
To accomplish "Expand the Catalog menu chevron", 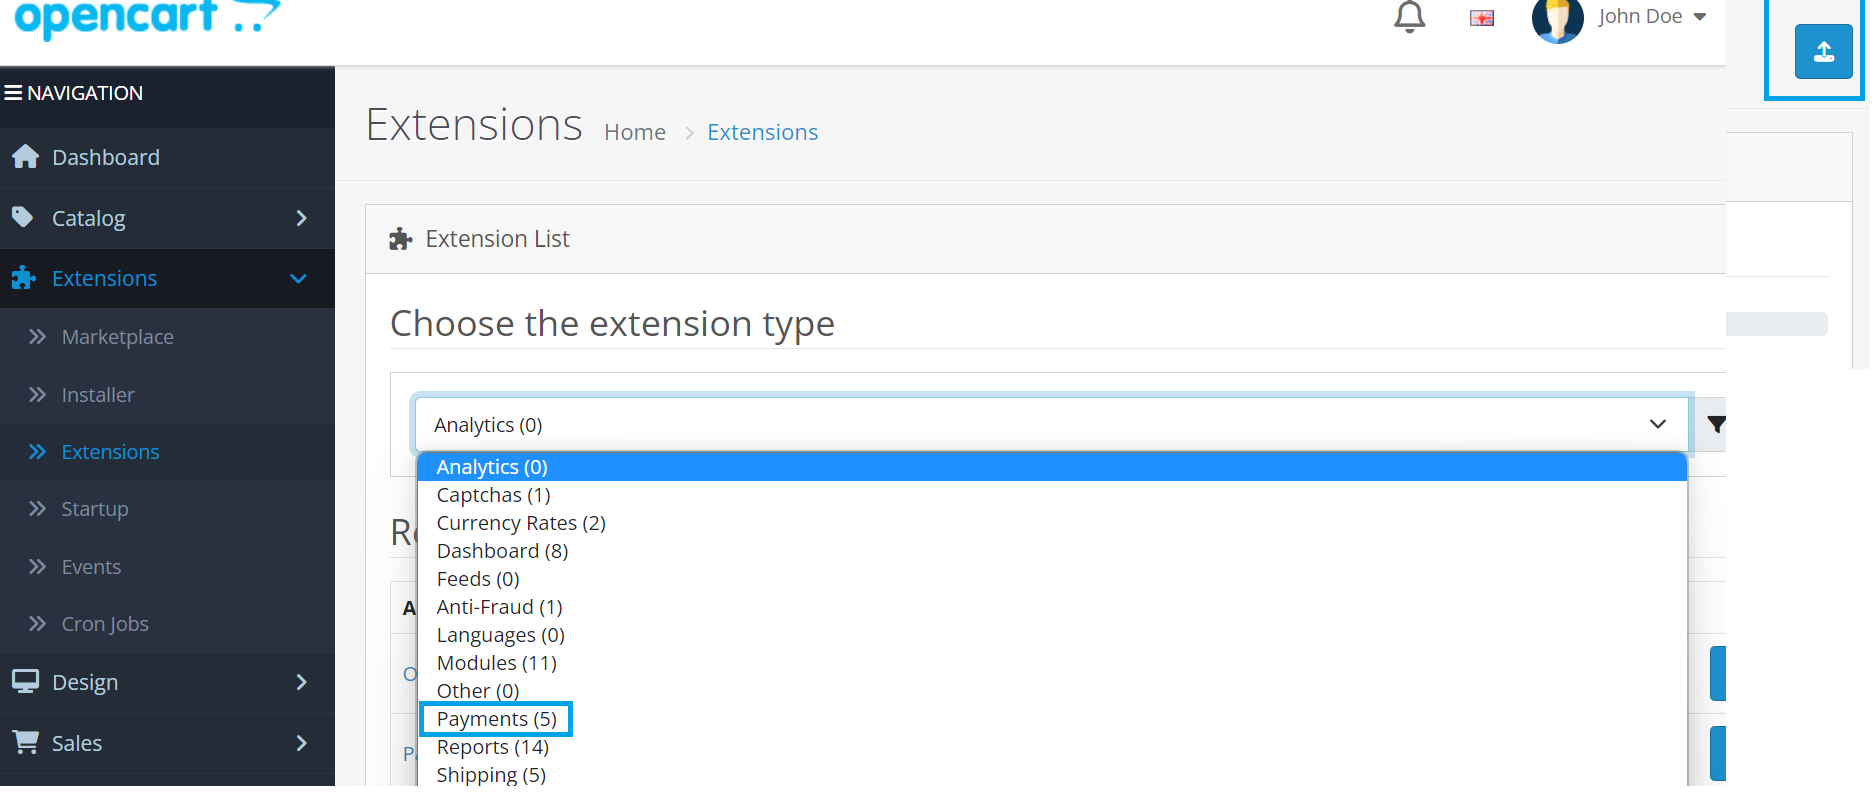I will (301, 218).
